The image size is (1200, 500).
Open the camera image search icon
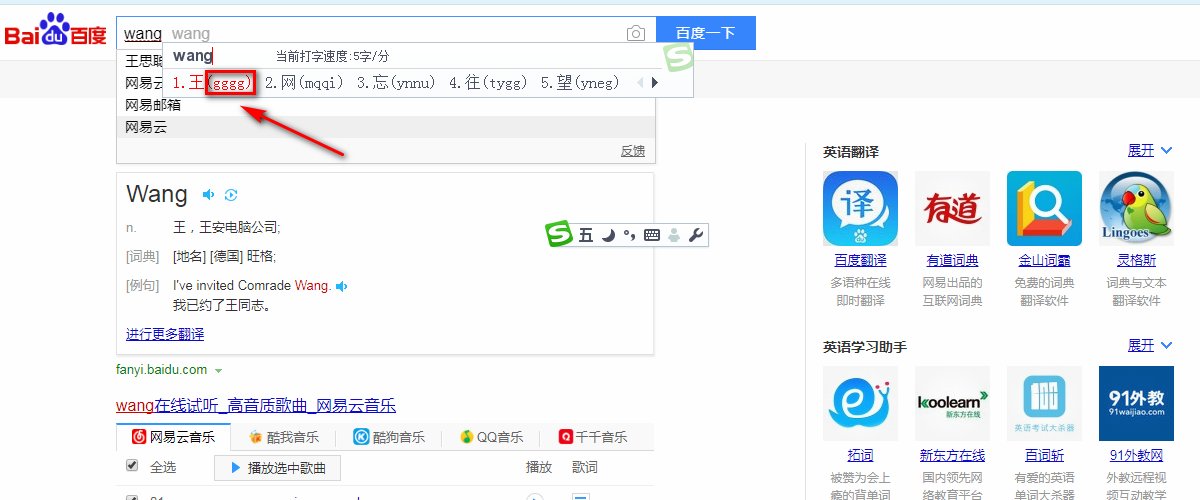pos(635,34)
